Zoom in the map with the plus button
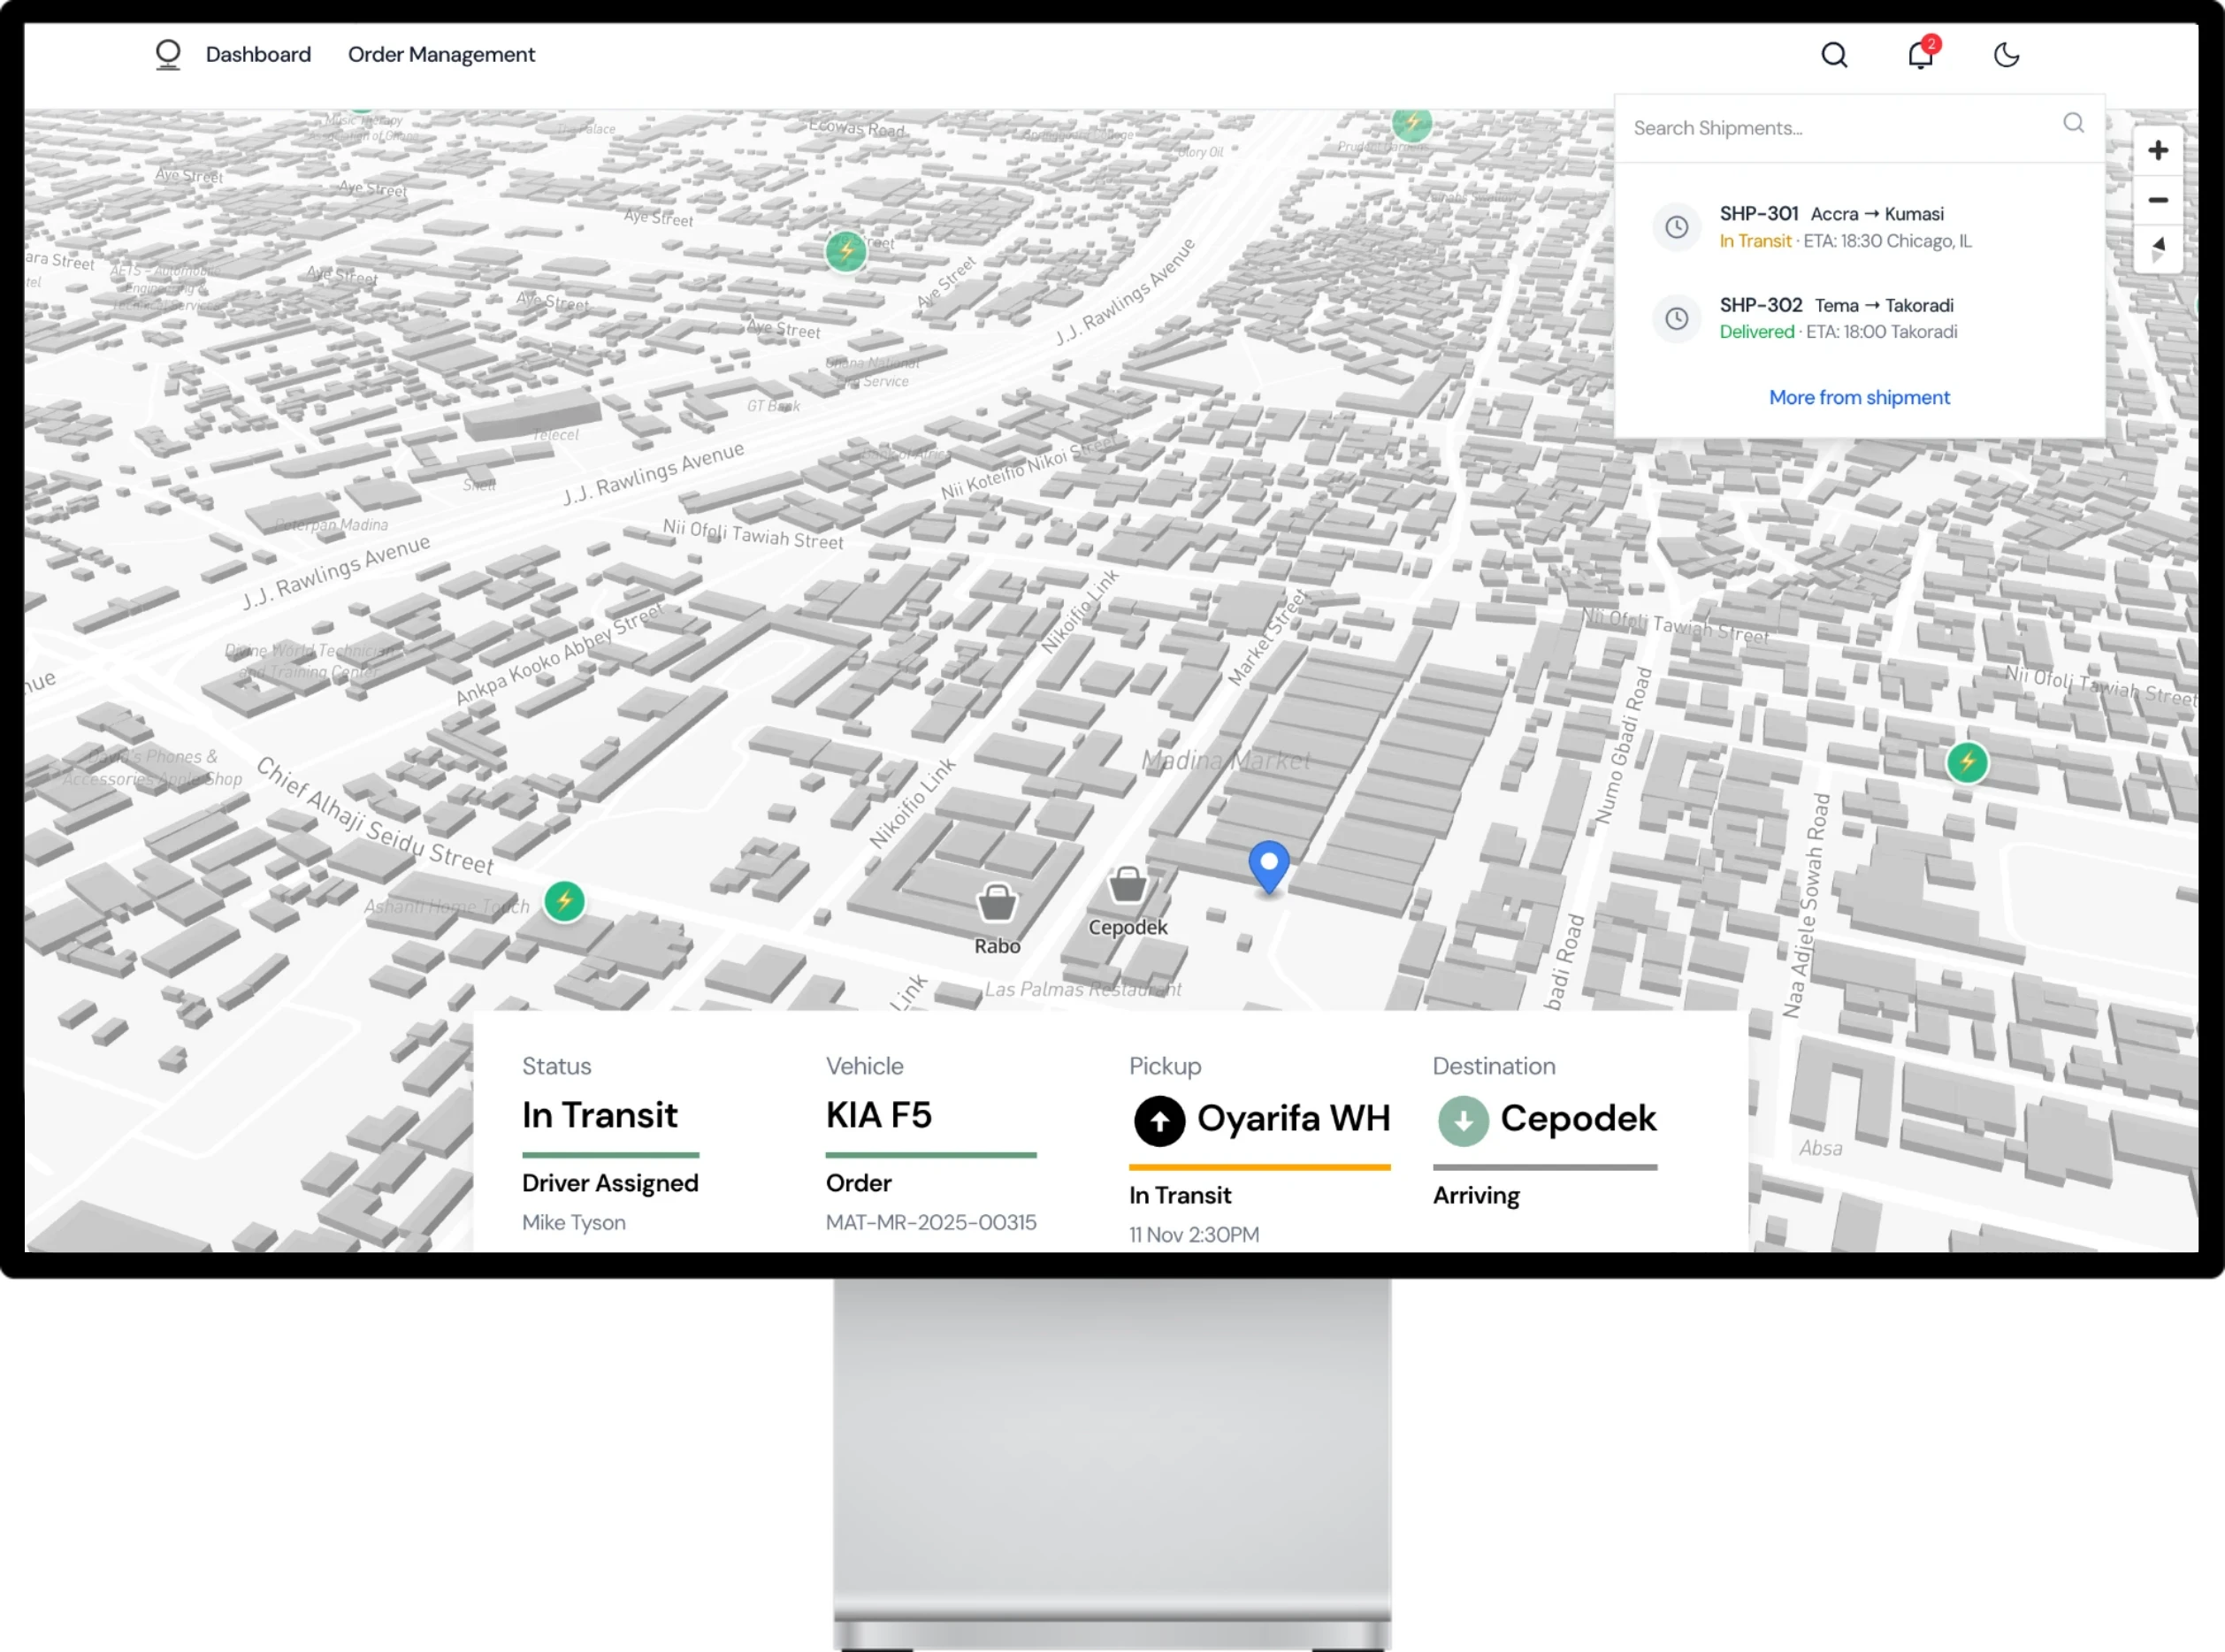Screen dimensions: 2225x1652 (x=2158, y=150)
